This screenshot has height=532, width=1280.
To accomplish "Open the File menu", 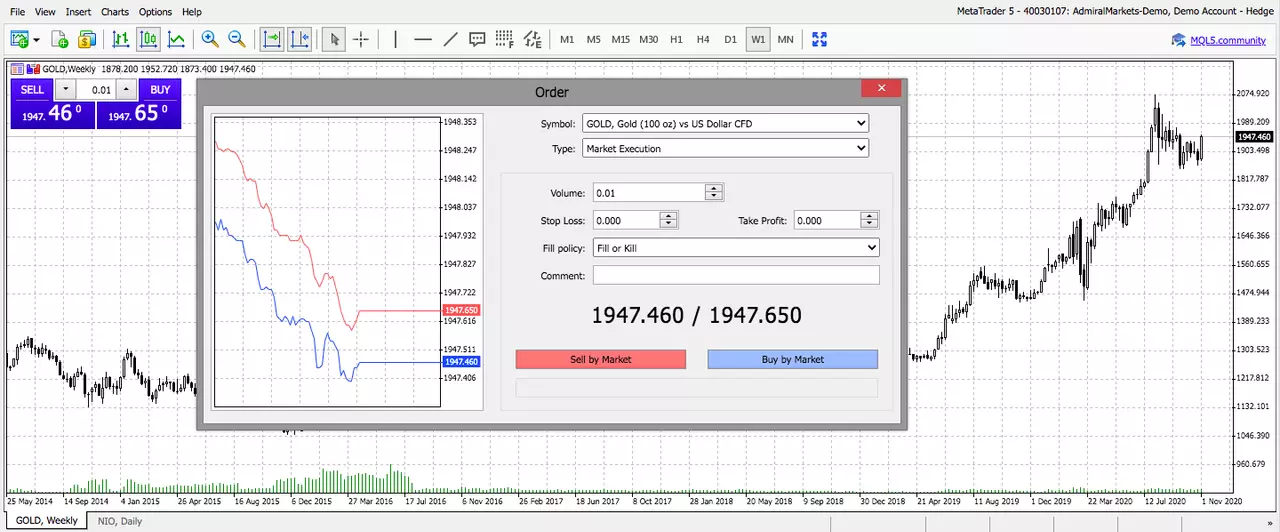I will pyautogui.click(x=17, y=12).
